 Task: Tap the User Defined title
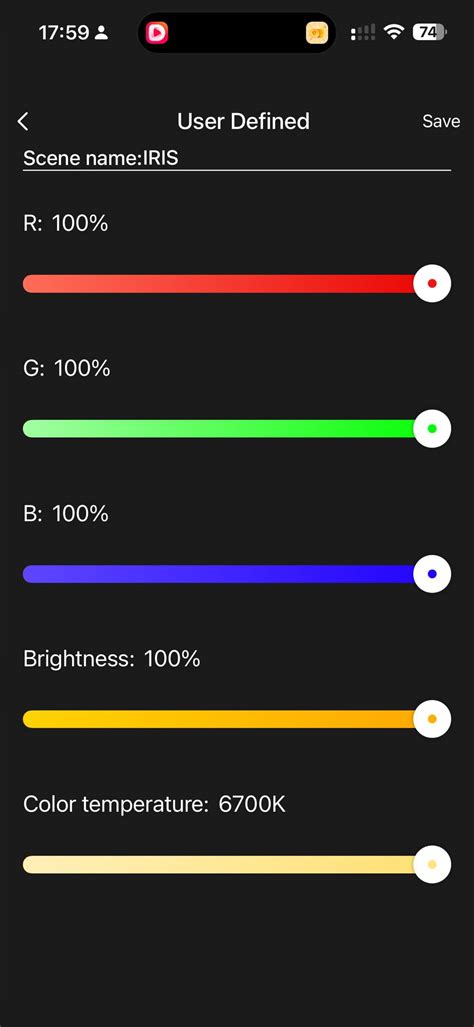tap(243, 121)
